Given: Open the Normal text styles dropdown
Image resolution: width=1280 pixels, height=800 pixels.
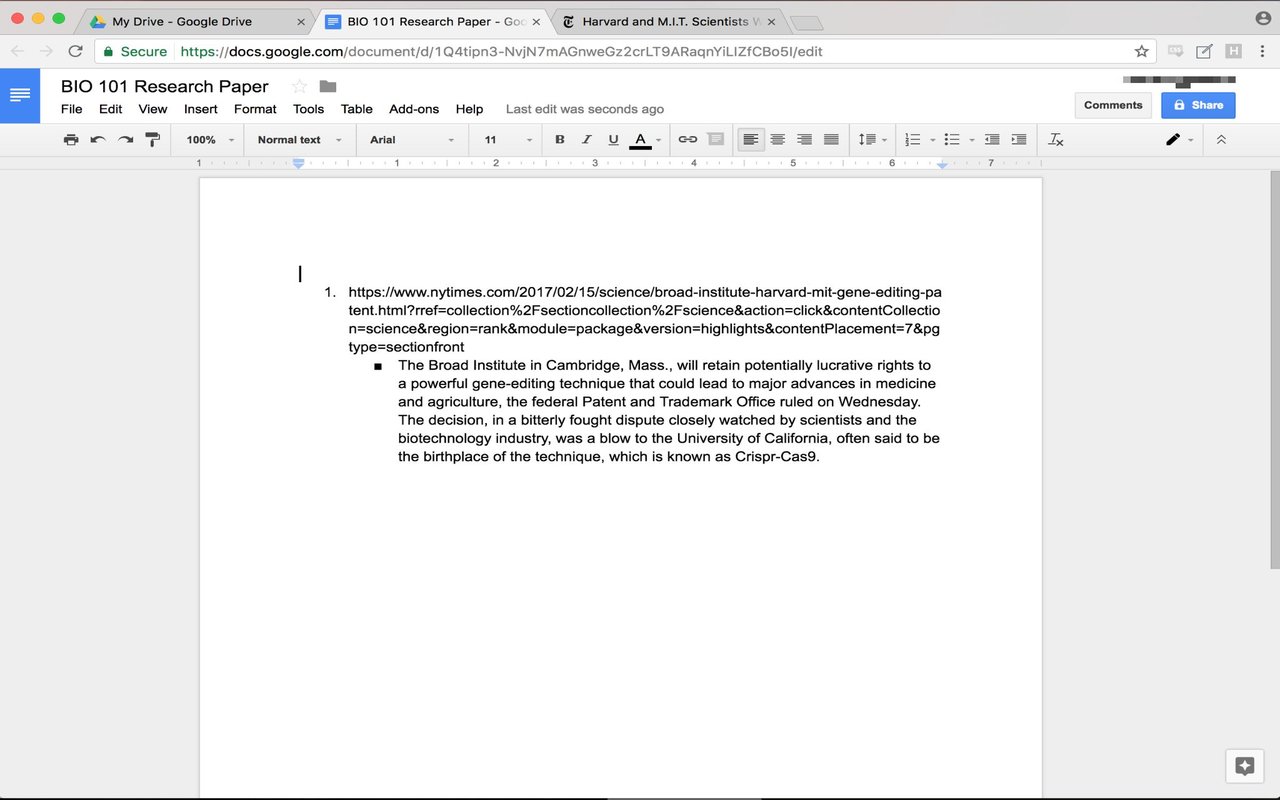Looking at the screenshot, I should coord(299,140).
